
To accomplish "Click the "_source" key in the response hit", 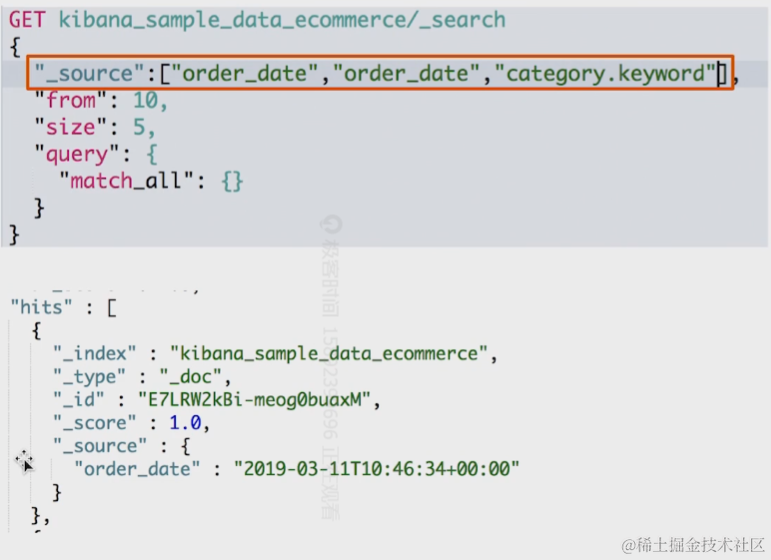I will (100, 446).
